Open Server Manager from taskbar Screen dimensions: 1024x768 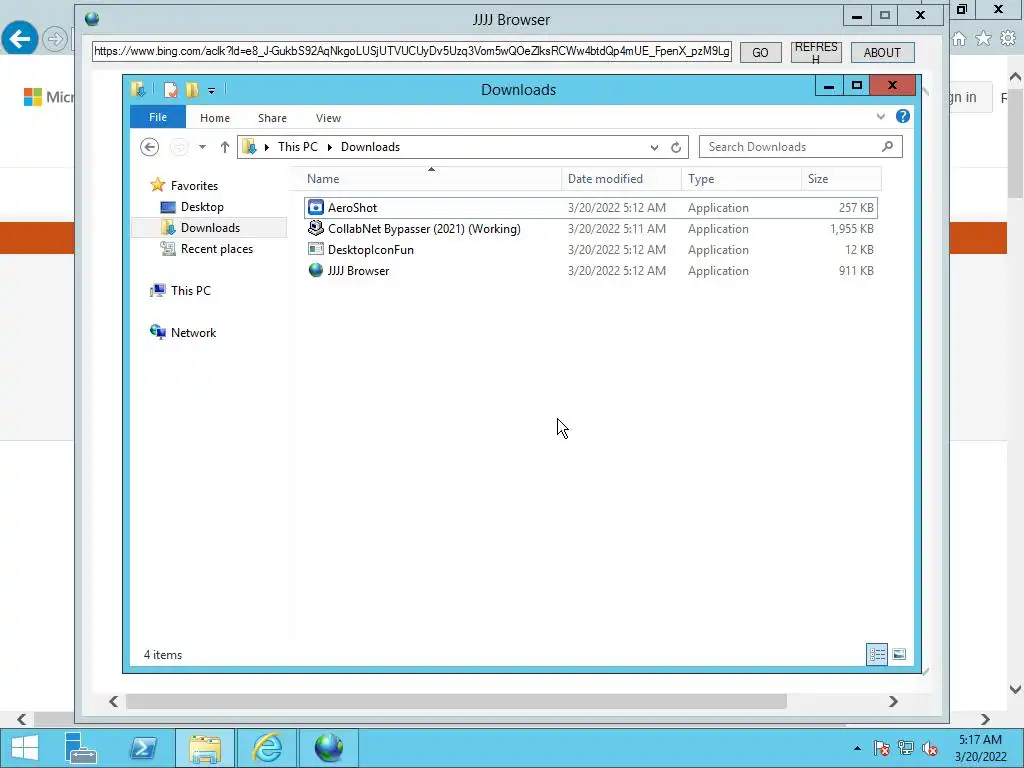point(81,748)
